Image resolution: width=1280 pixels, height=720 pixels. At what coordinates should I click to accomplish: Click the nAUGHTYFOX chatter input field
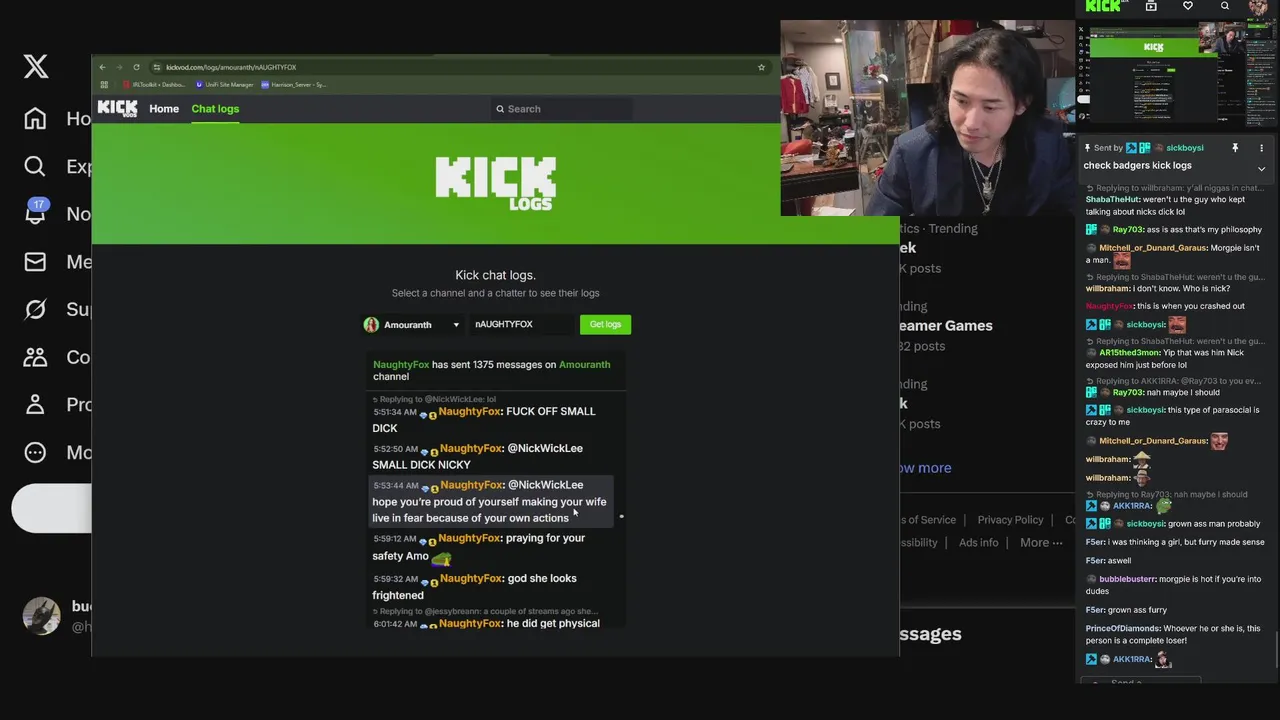point(521,324)
